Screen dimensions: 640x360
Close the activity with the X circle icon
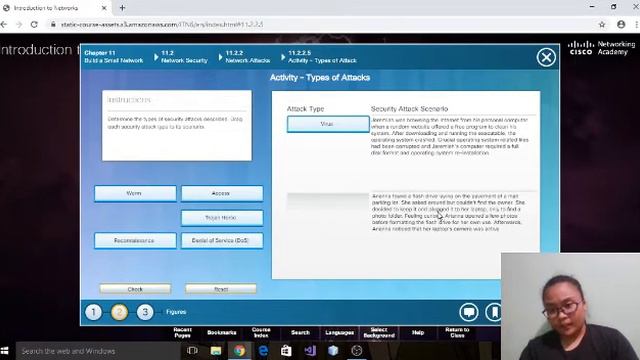[546, 57]
